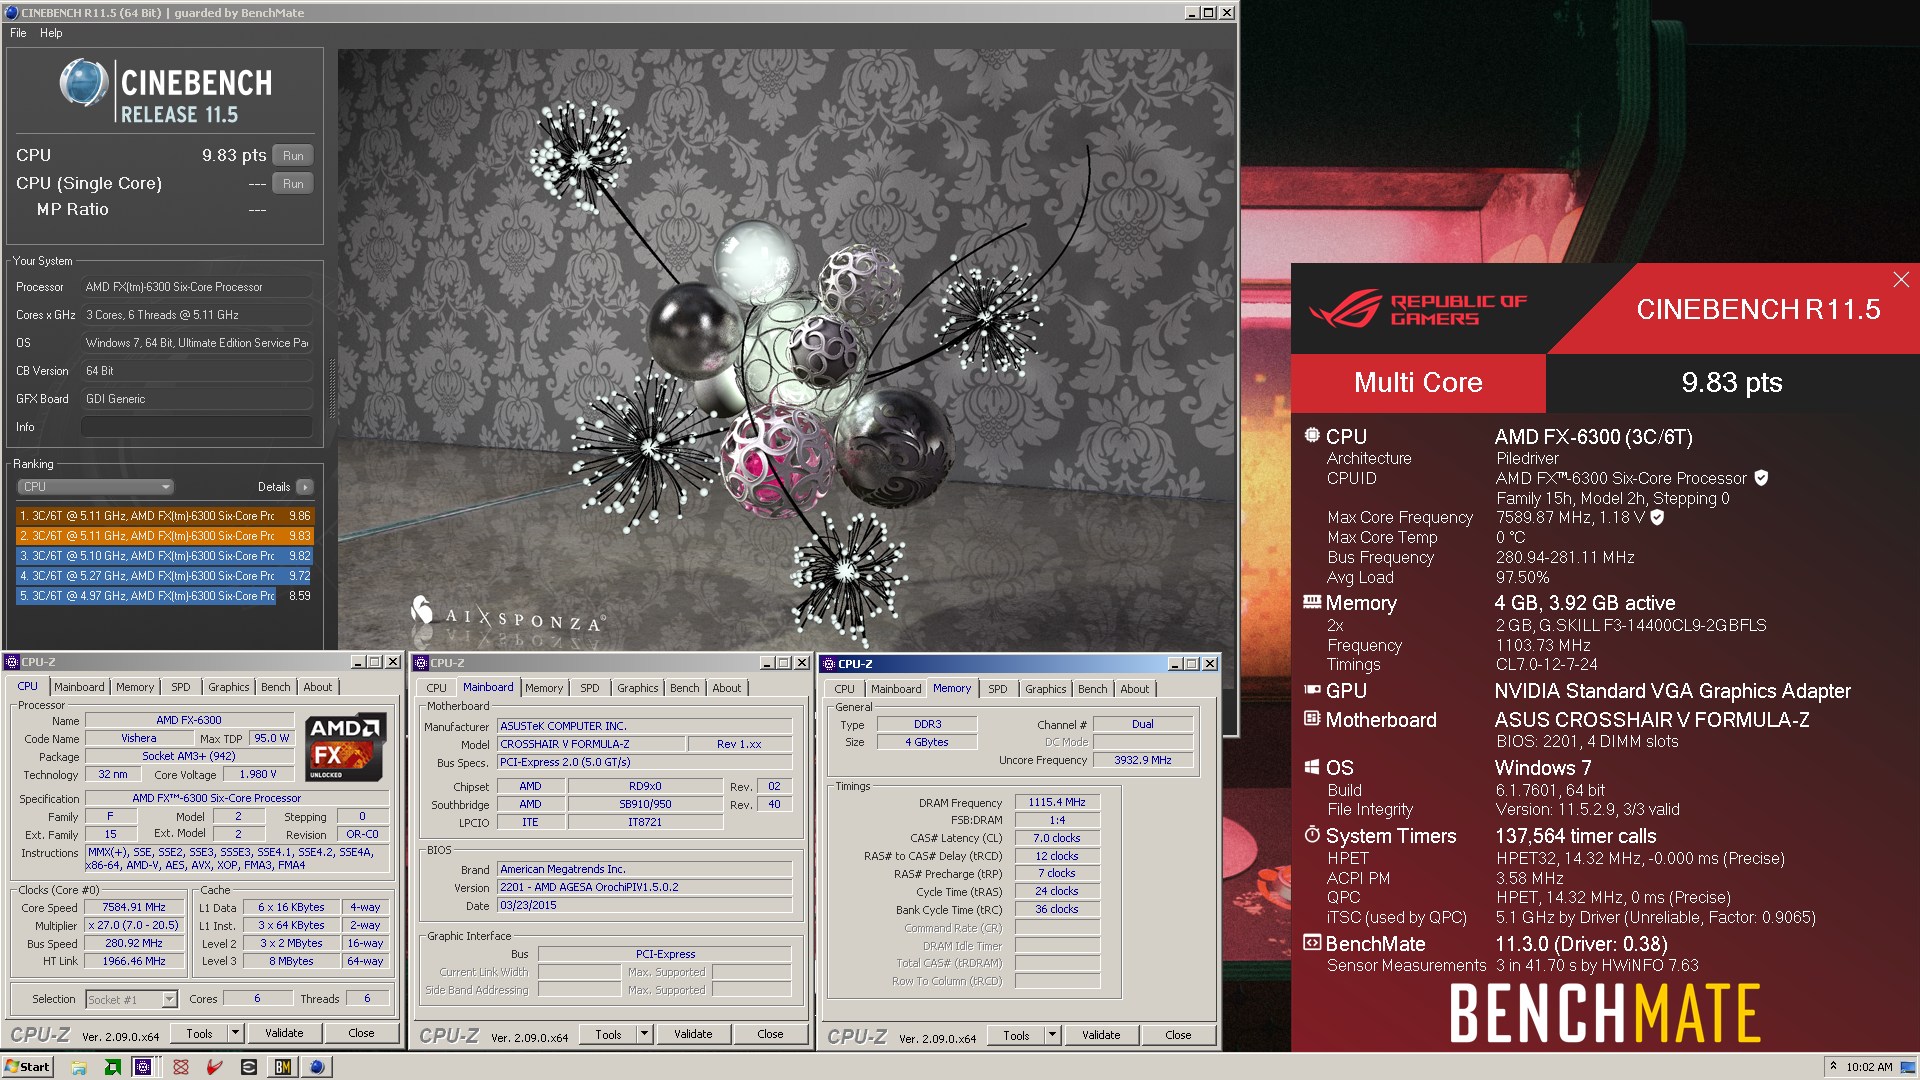Viewport: 1920px width, 1080px height.
Task: Click Validate in middle CPU-Z window
Action: click(693, 1035)
